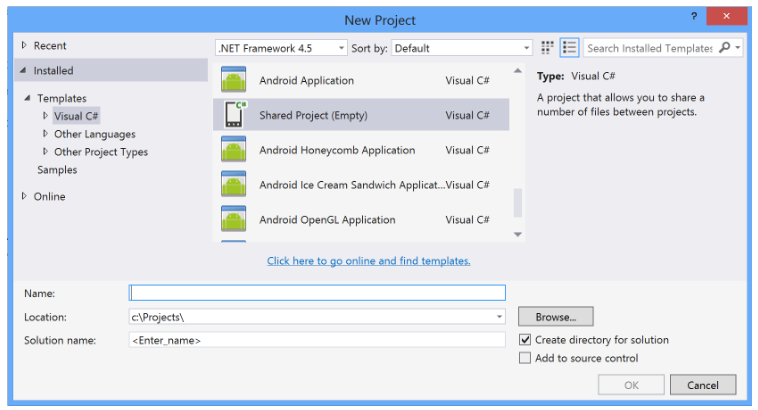Screen dimensions: 758x410
Task: Click the Solution name input field
Action: [317, 340]
